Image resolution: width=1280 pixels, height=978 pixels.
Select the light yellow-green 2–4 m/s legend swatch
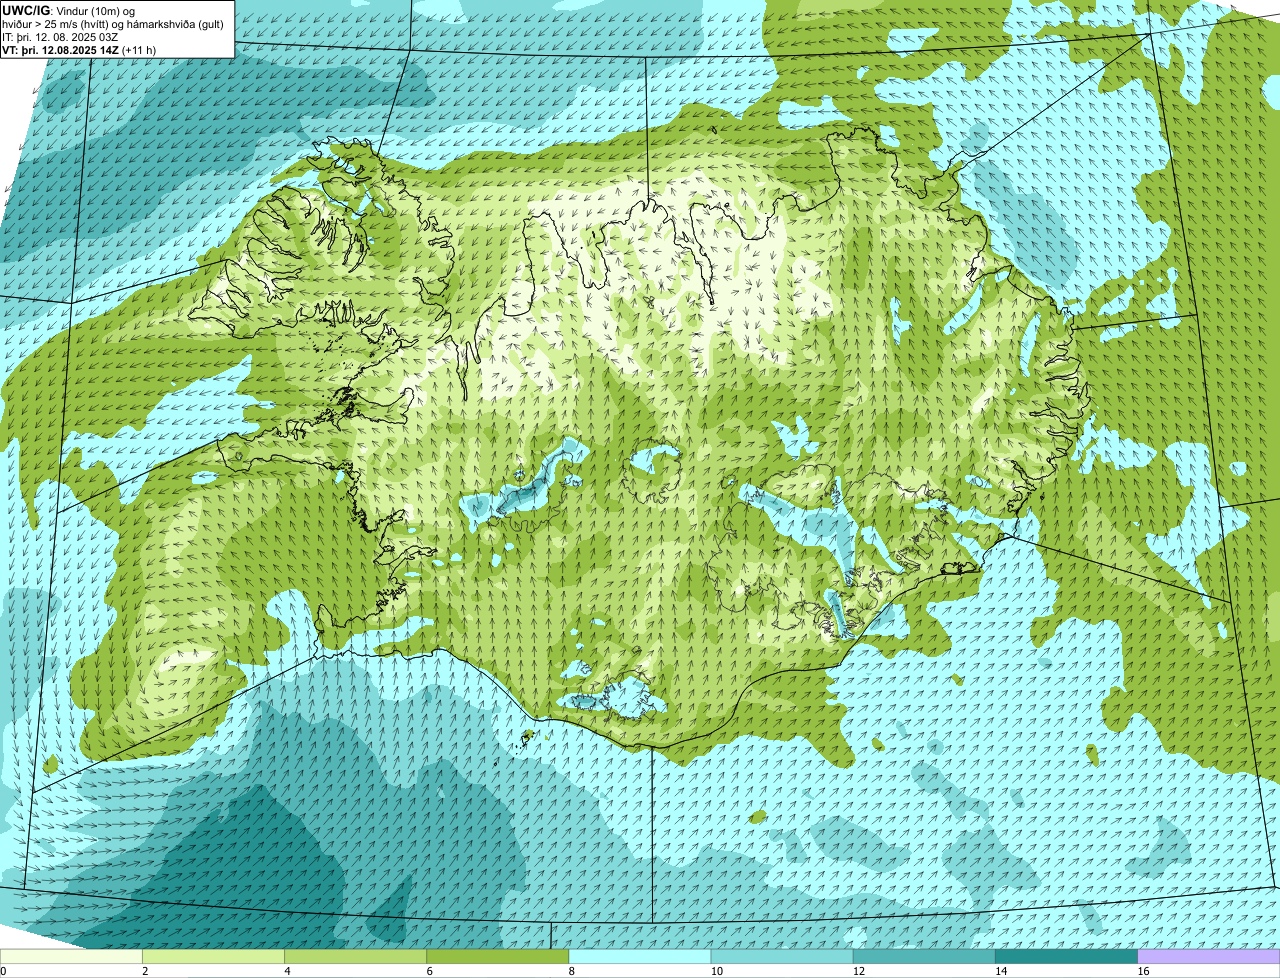coord(213,957)
